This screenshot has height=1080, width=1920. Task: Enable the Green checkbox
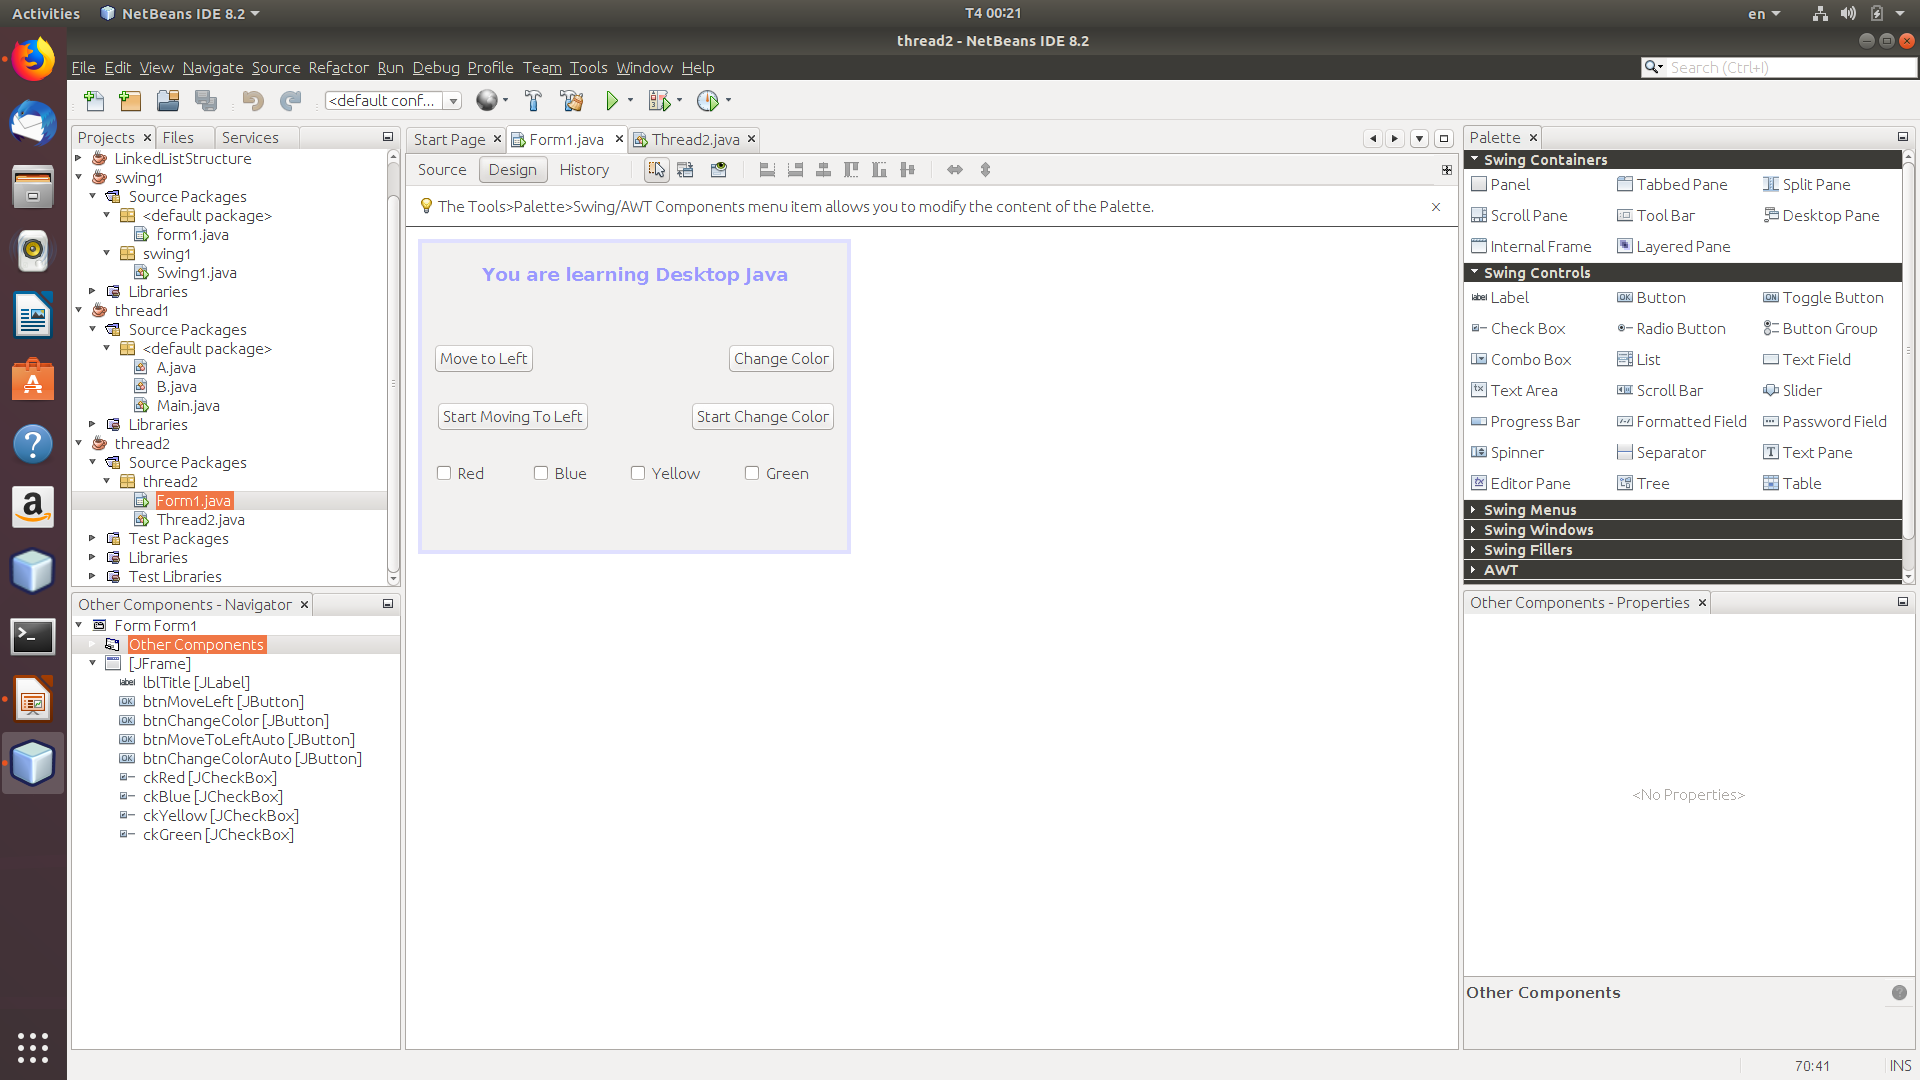click(752, 473)
